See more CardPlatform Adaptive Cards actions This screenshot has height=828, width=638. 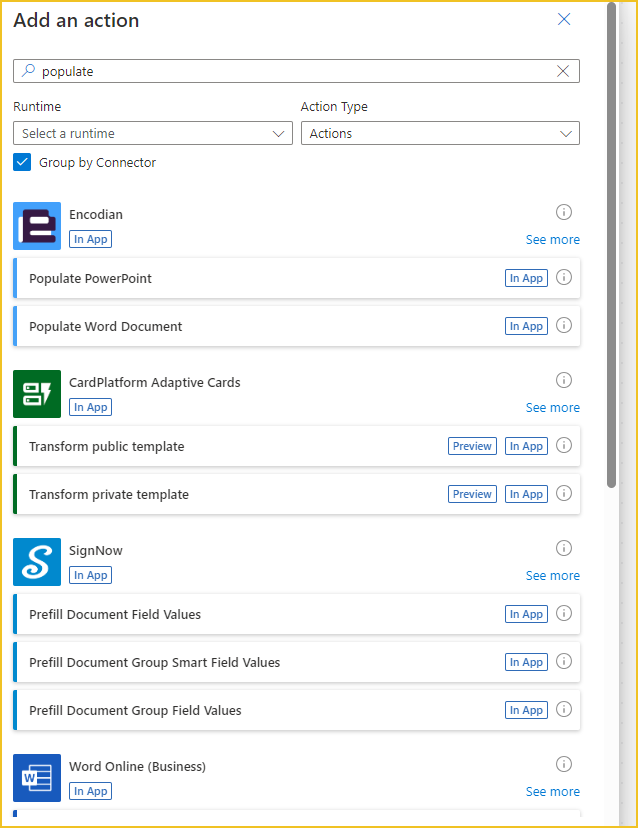click(x=552, y=408)
